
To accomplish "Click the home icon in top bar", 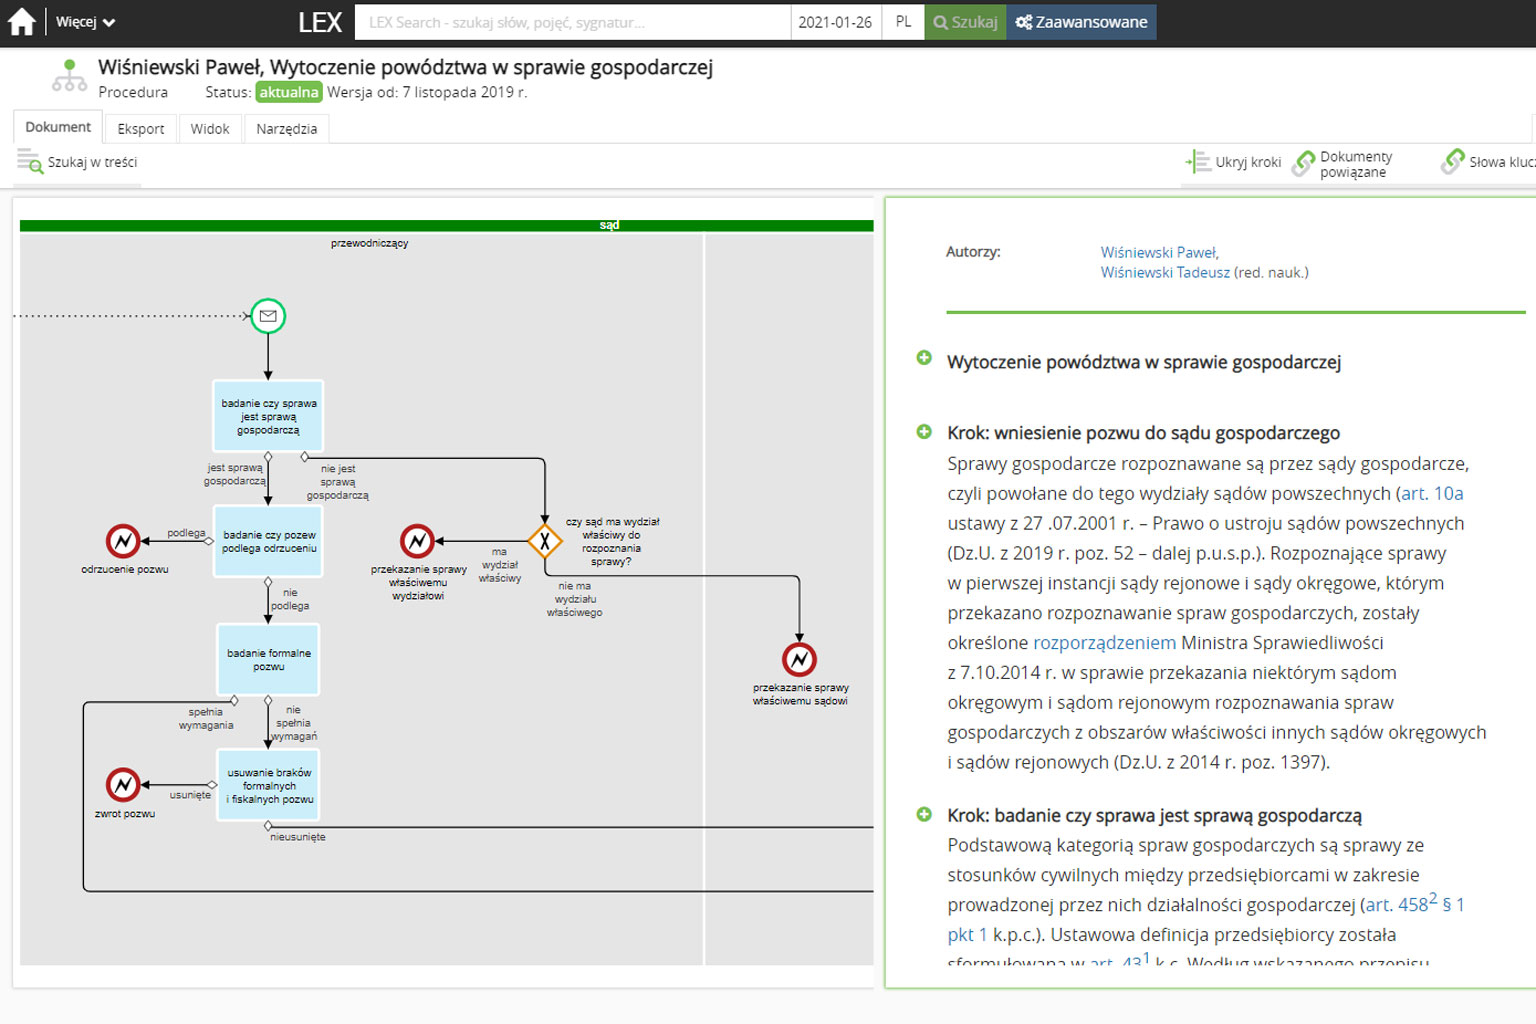I will (x=21, y=22).
